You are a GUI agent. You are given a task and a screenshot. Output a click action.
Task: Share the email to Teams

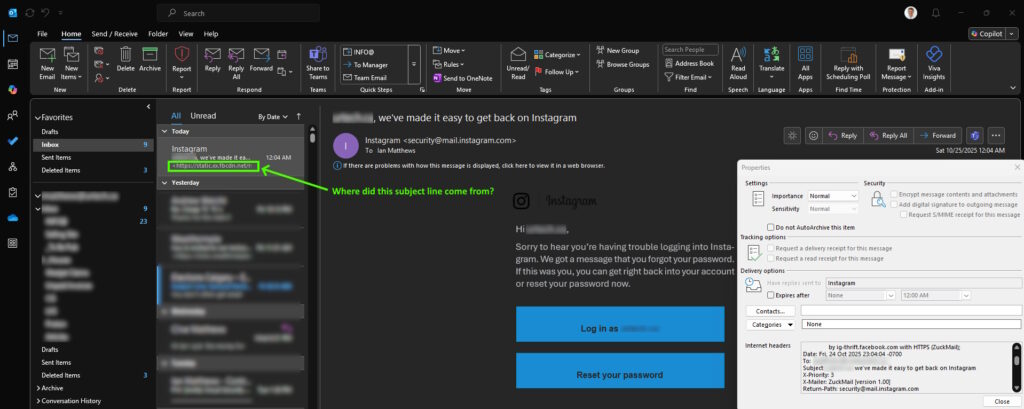tap(318, 63)
